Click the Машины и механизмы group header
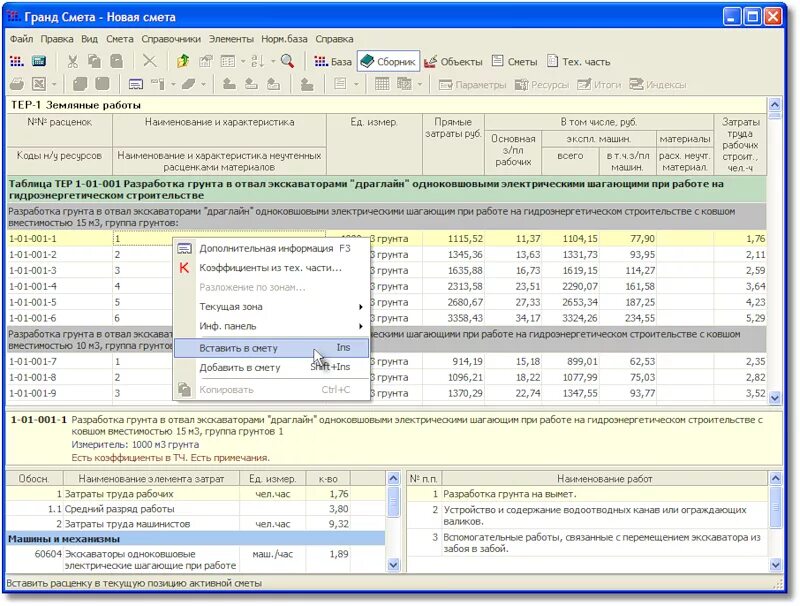Viewport: 800px width, 606px height. [x=196, y=539]
